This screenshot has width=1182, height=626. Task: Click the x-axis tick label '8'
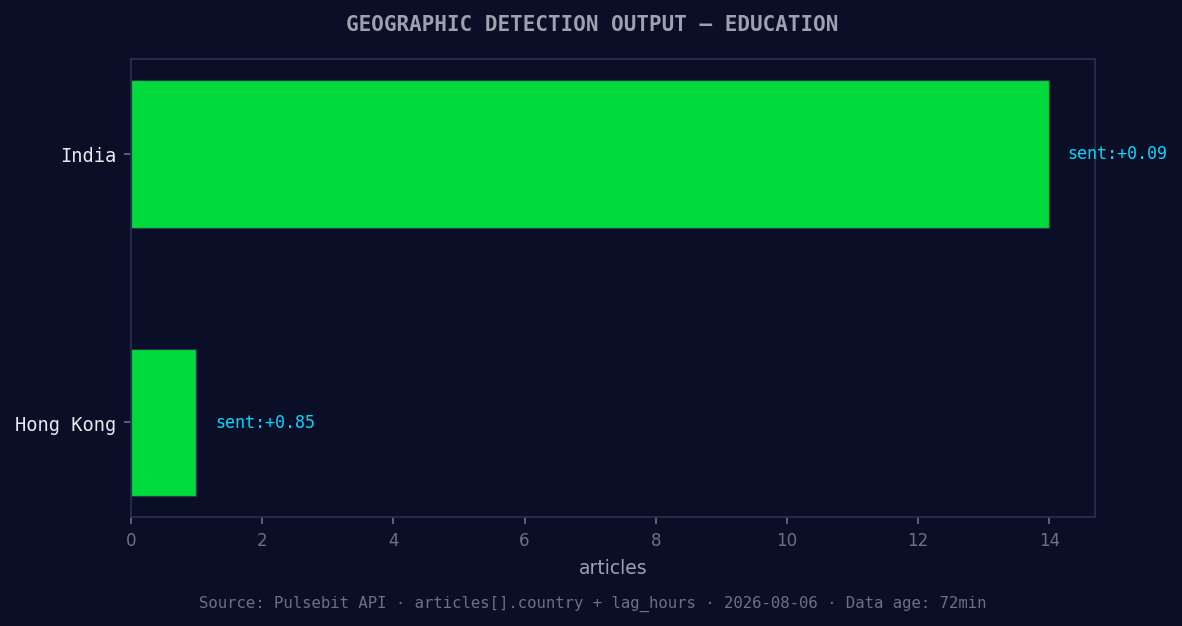[656, 540]
